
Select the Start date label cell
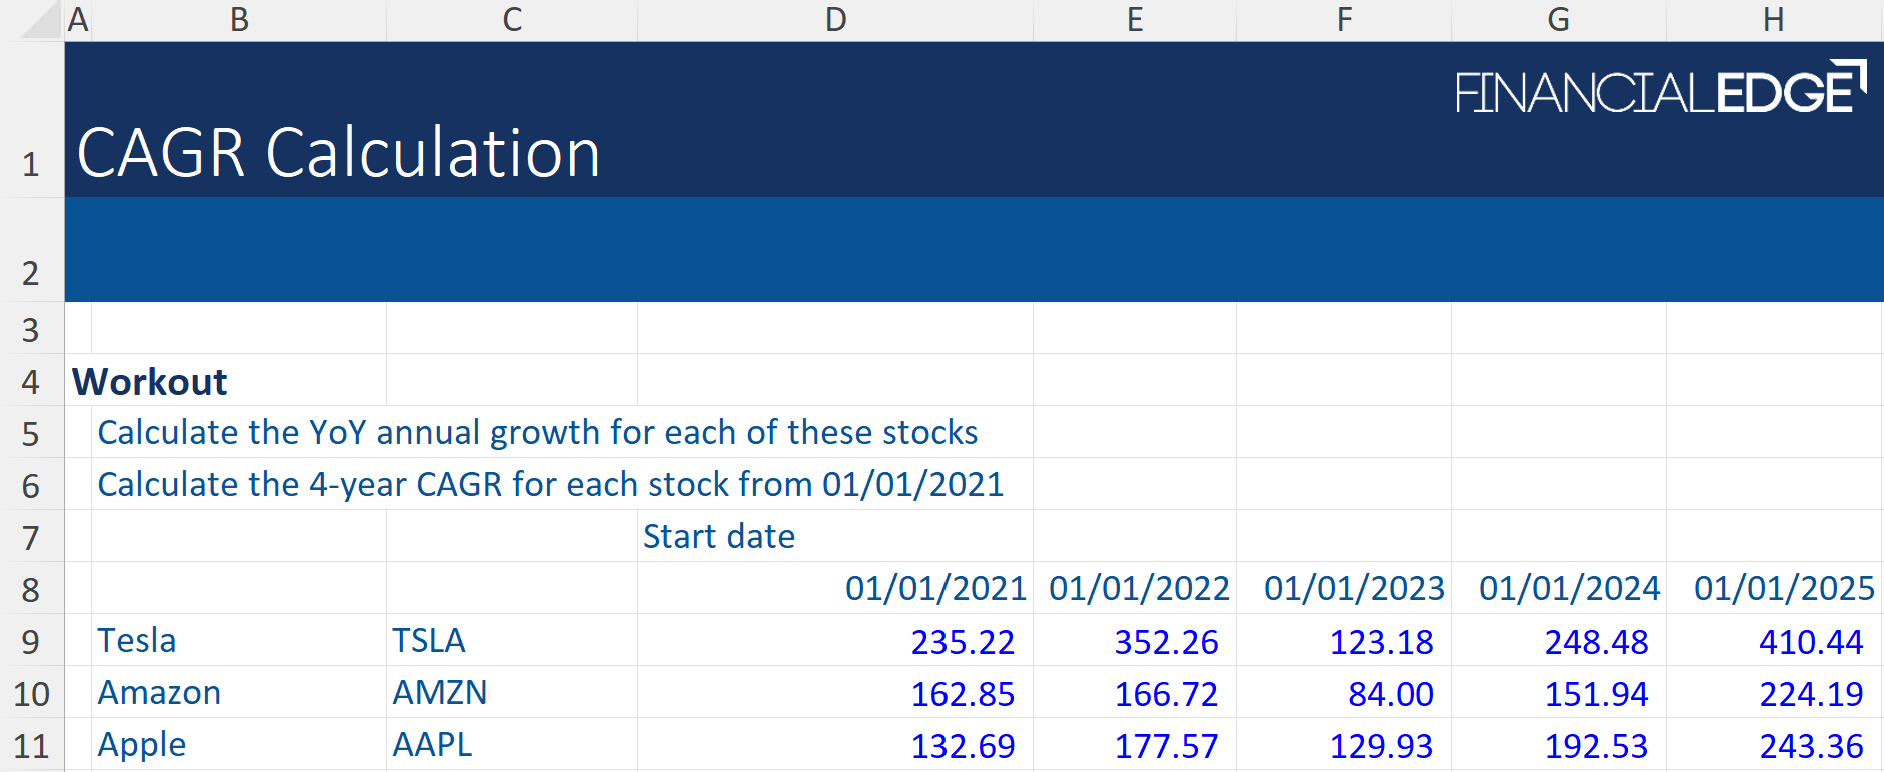tap(718, 536)
